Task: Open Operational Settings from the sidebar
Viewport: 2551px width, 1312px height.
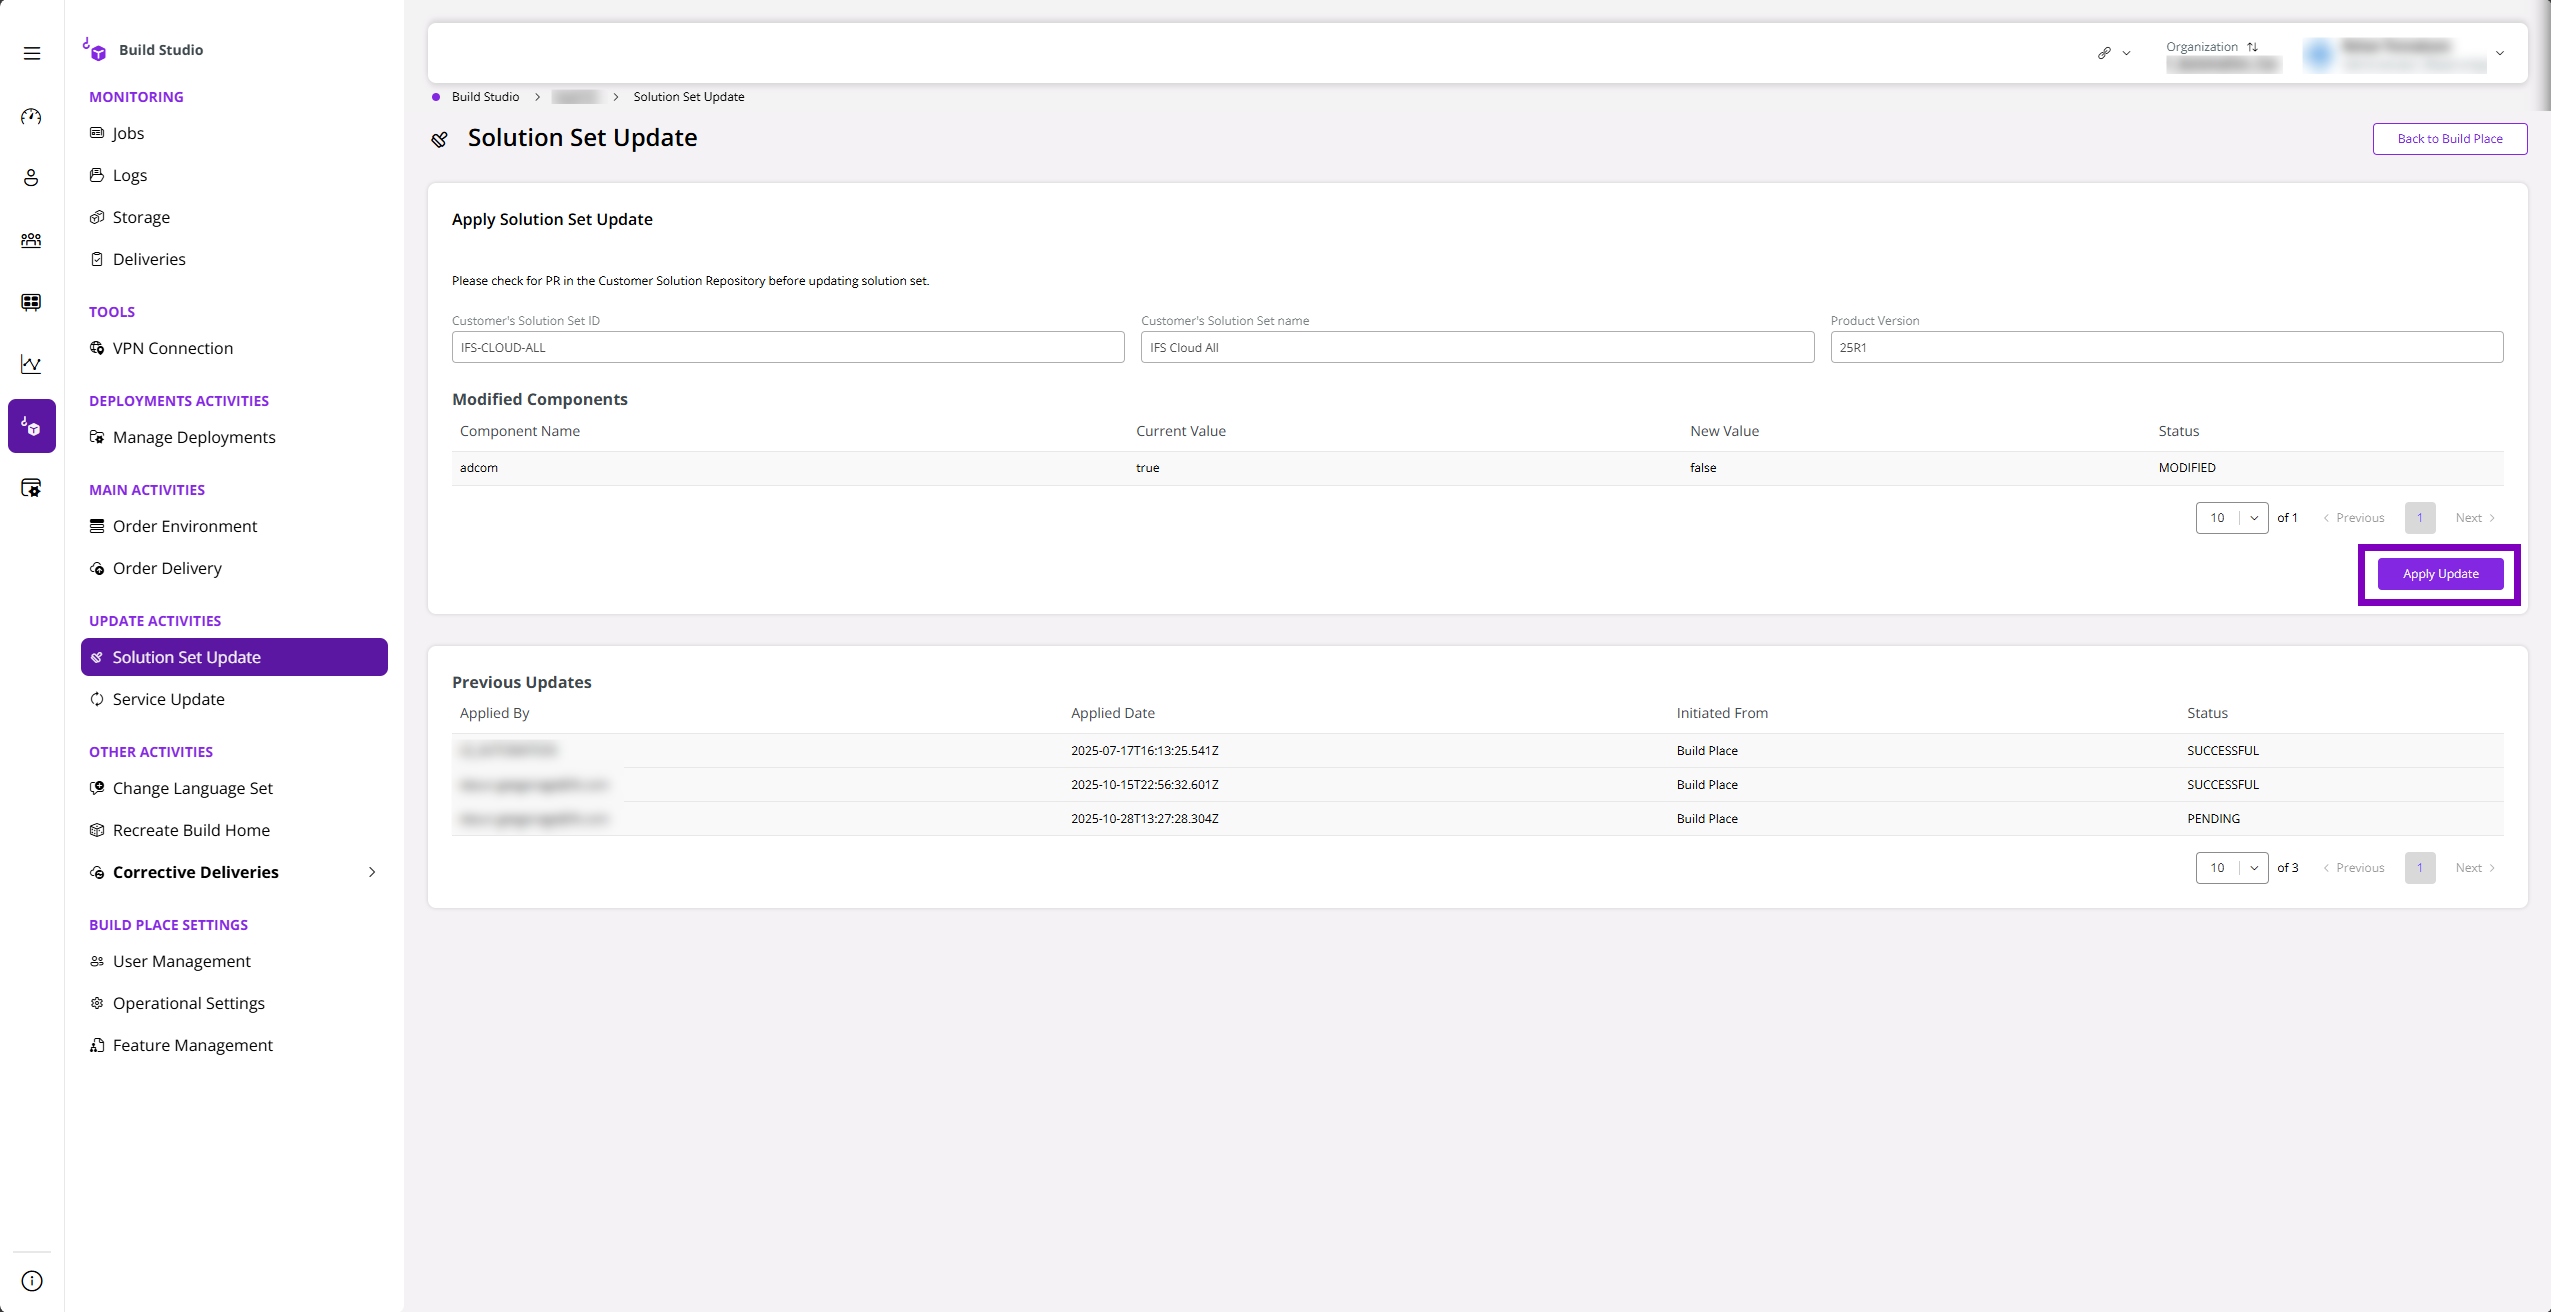Action: (x=188, y=1002)
